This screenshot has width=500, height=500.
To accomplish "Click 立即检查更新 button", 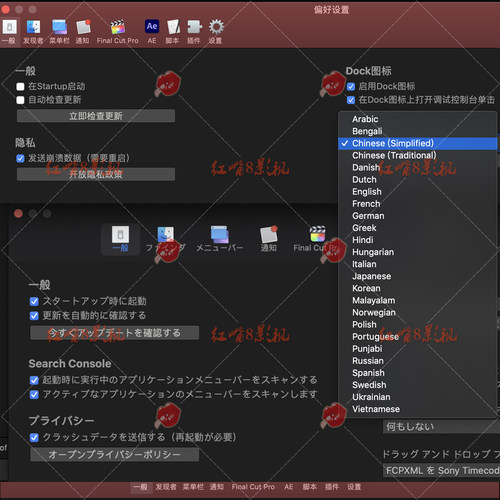I will (96, 116).
